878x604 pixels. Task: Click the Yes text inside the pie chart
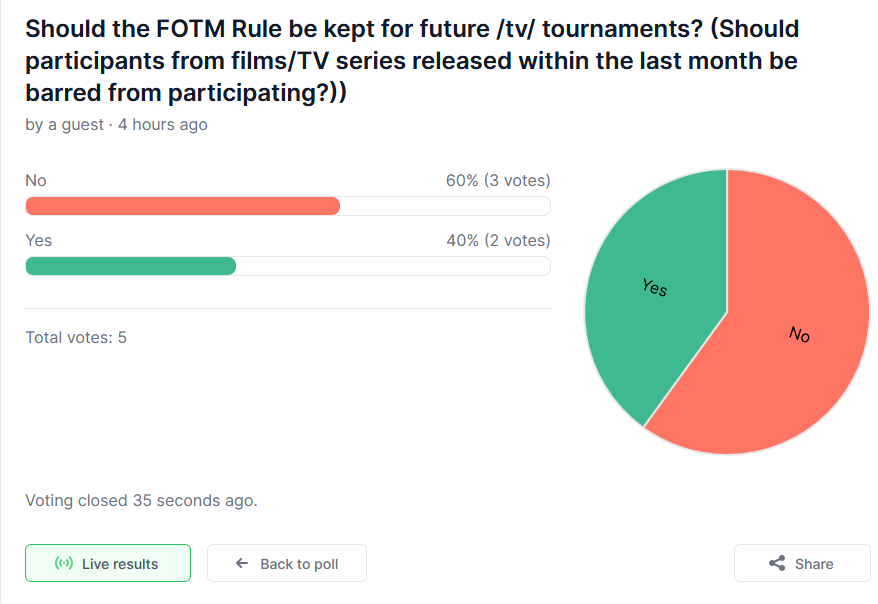tap(654, 287)
